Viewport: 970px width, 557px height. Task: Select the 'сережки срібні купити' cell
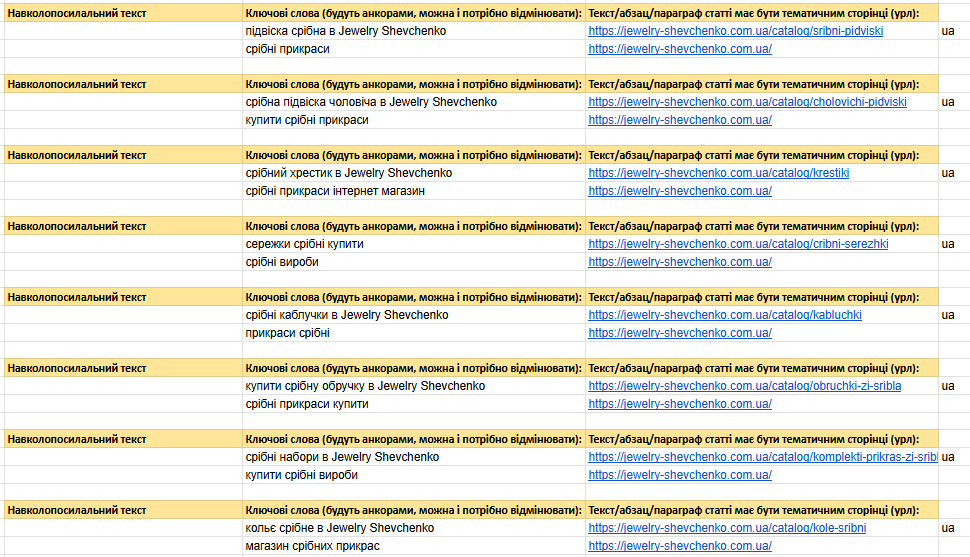(x=414, y=244)
